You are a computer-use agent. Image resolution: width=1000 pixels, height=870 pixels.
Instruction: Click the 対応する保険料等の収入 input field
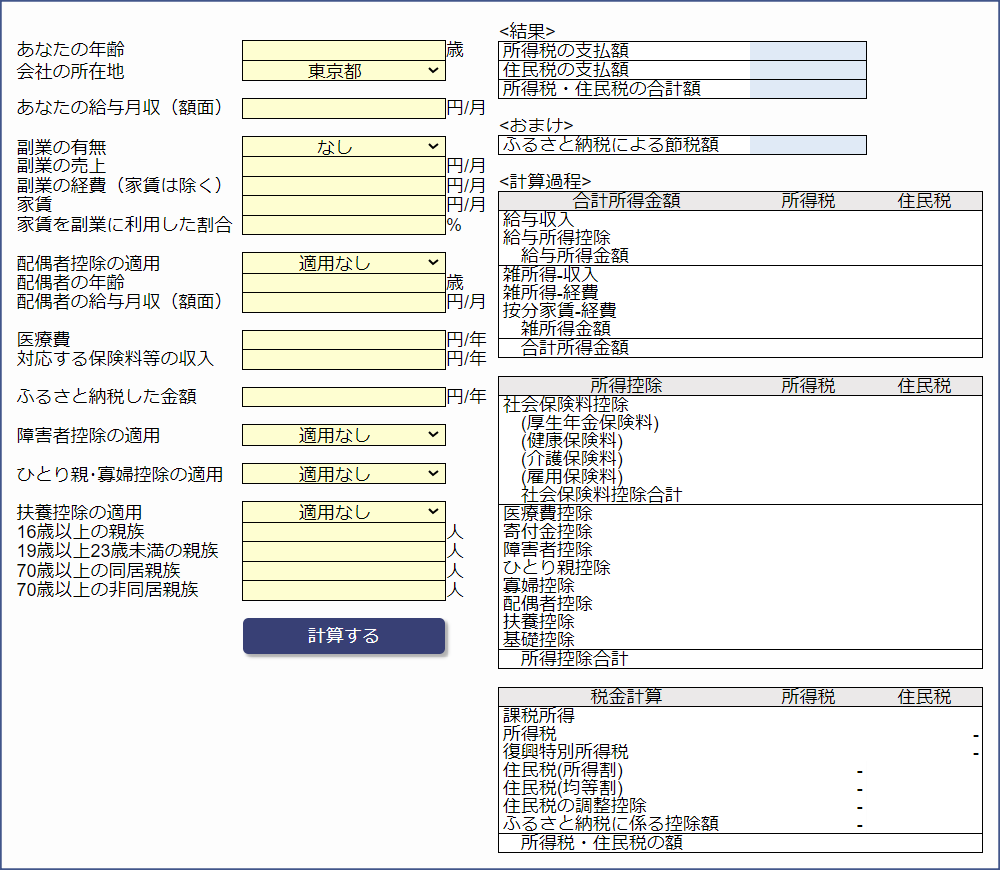[x=344, y=359]
